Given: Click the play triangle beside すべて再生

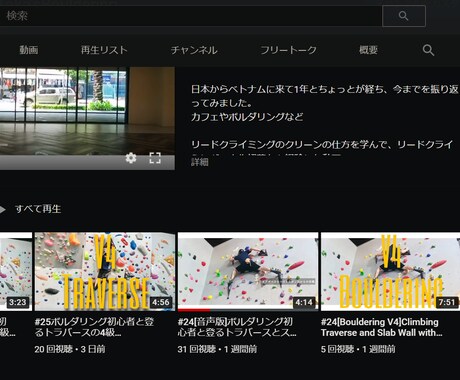Looking at the screenshot, I should tap(3, 209).
